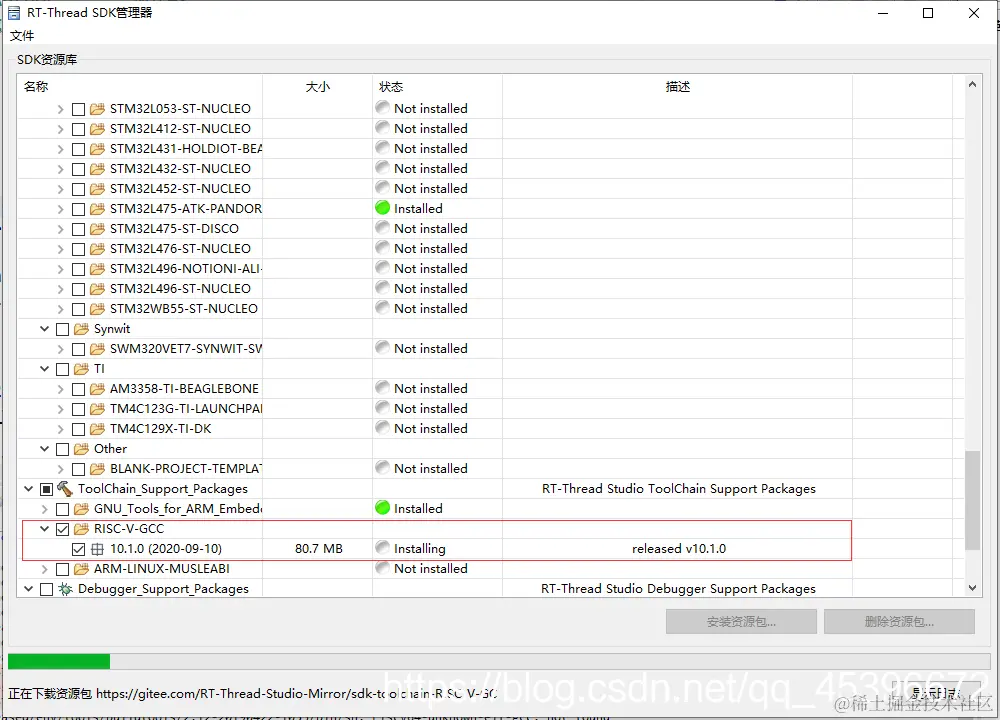The image size is (1000, 720).
Task: Click the hammer icon of ToolChain_Support_Packages
Action: [65, 489]
